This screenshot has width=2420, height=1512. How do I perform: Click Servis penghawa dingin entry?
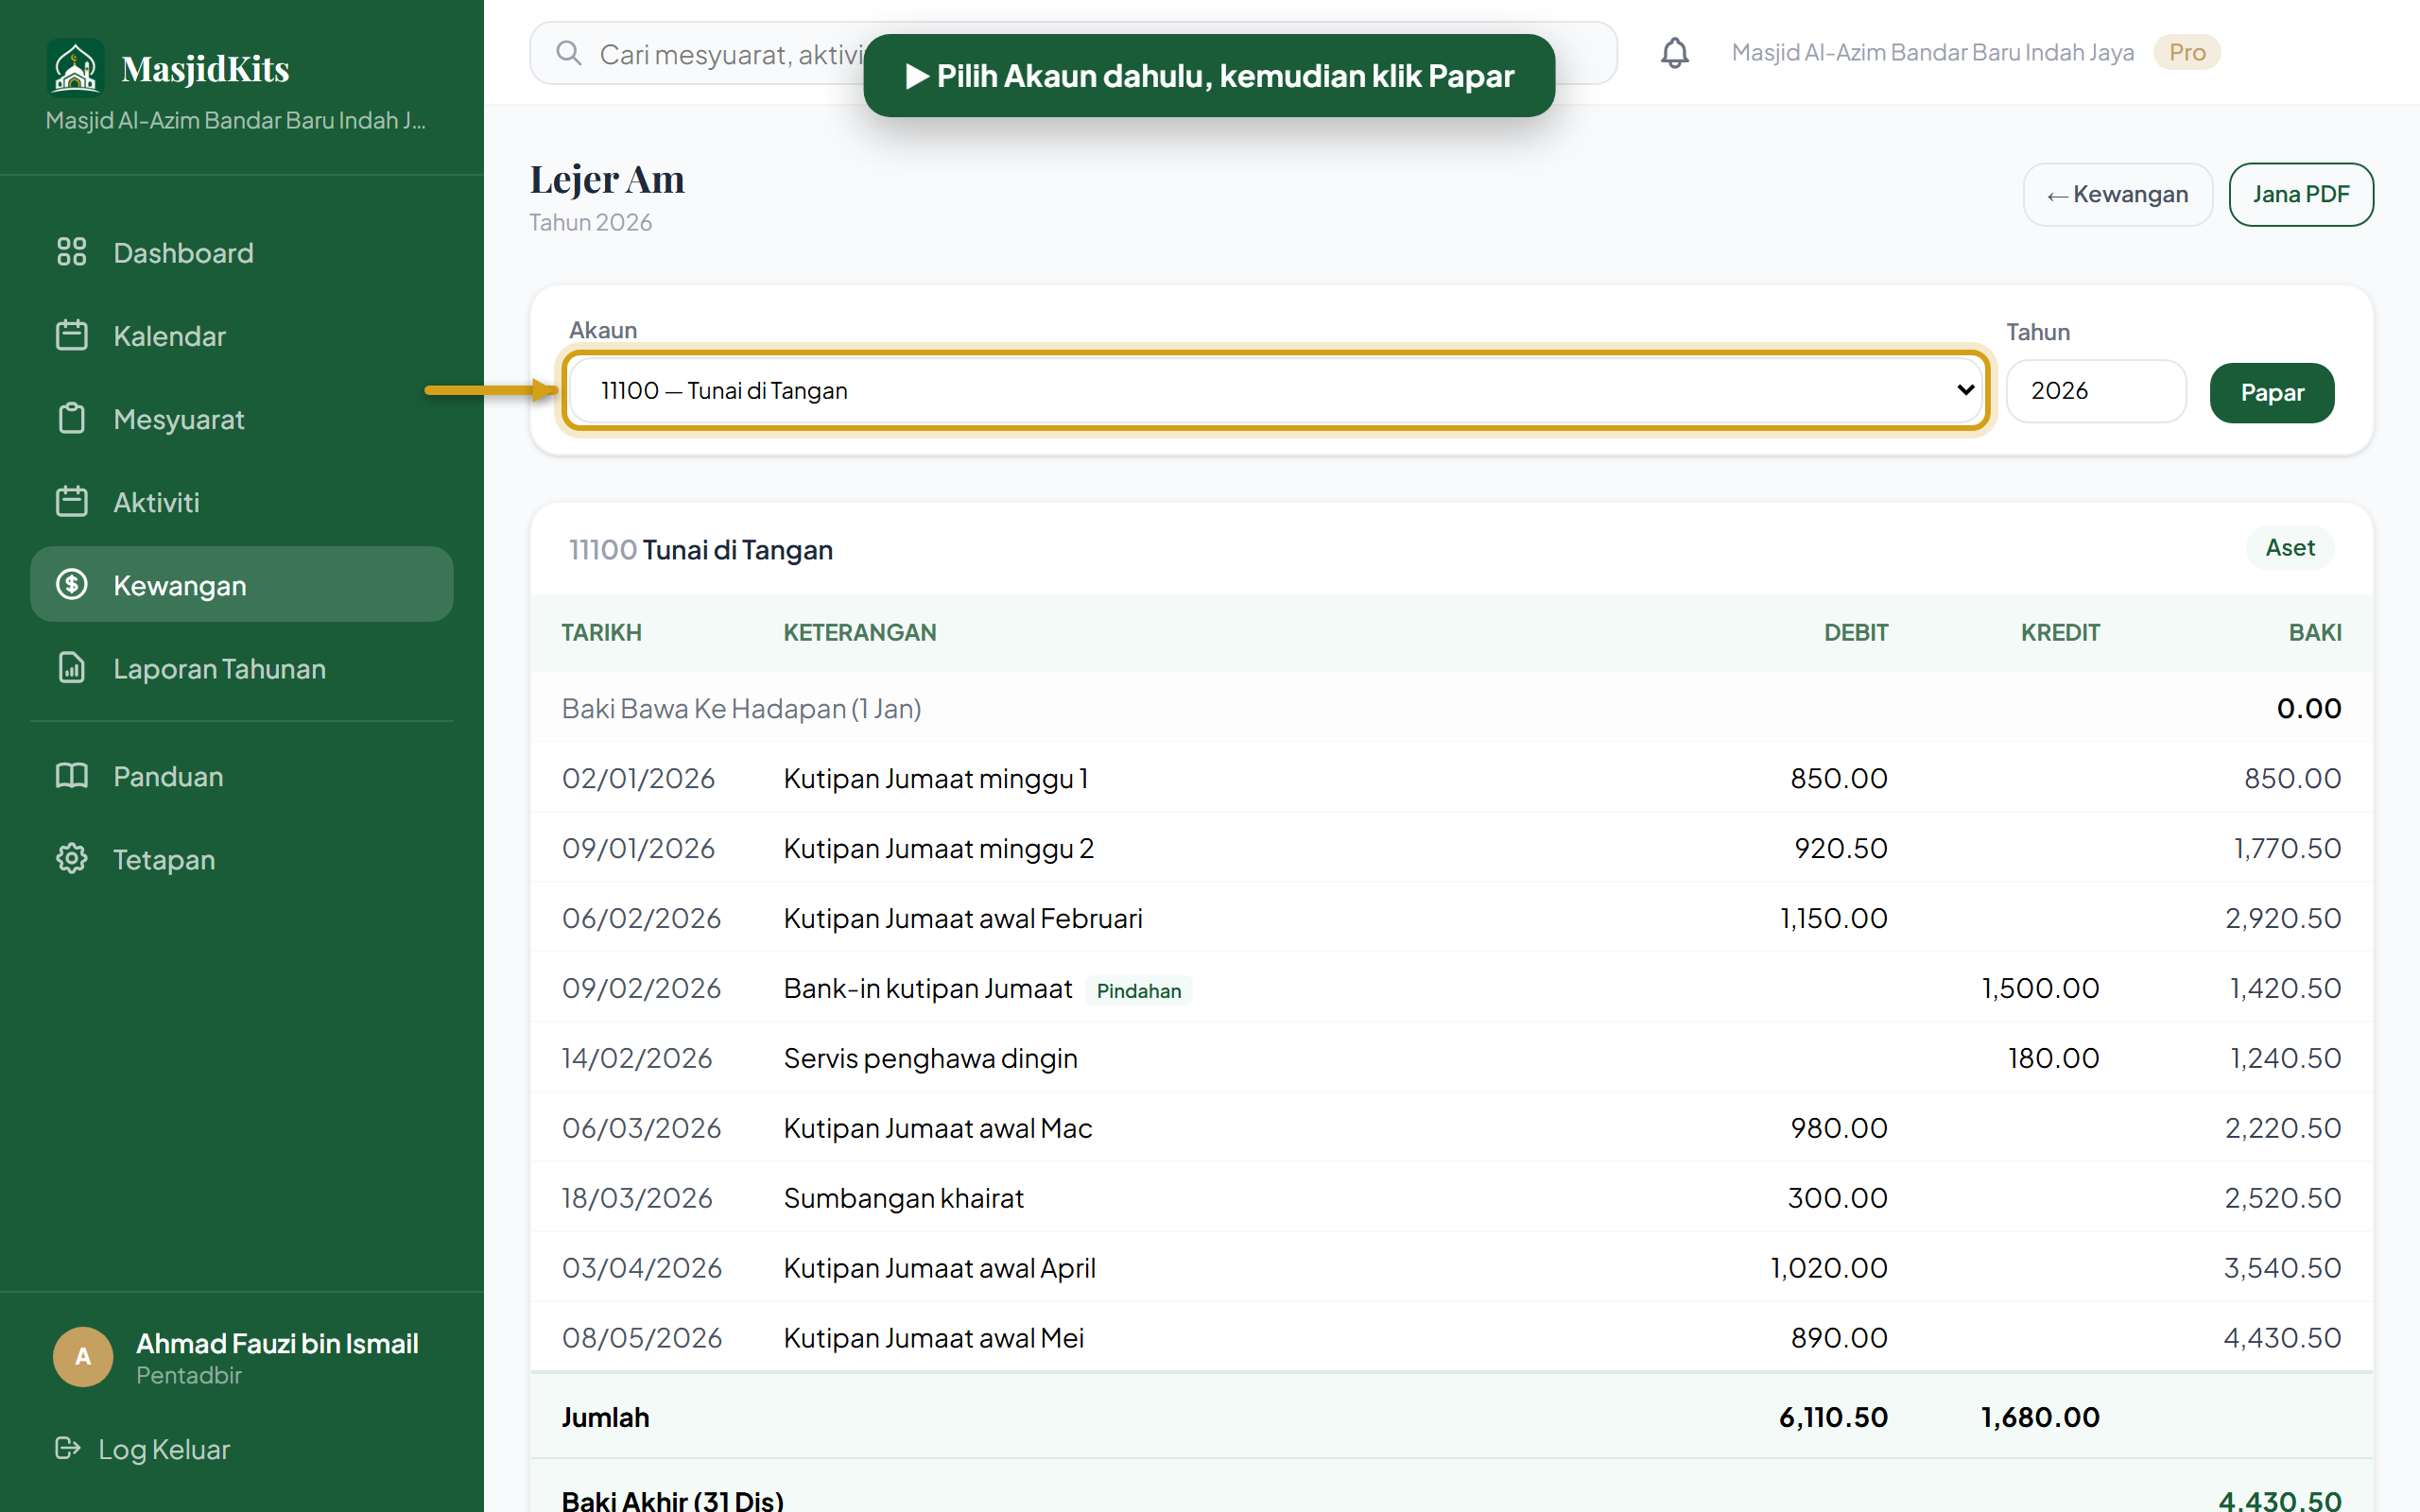click(931, 1057)
